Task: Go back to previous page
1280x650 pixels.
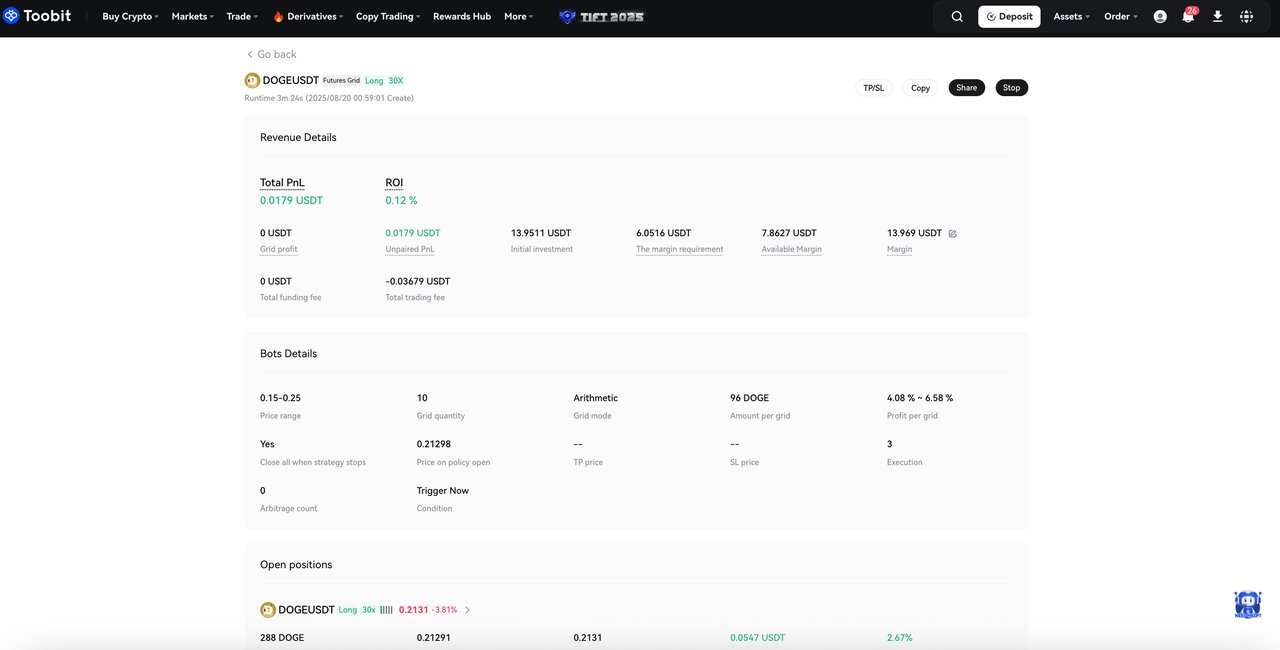Action: pyautogui.click(x=271, y=54)
